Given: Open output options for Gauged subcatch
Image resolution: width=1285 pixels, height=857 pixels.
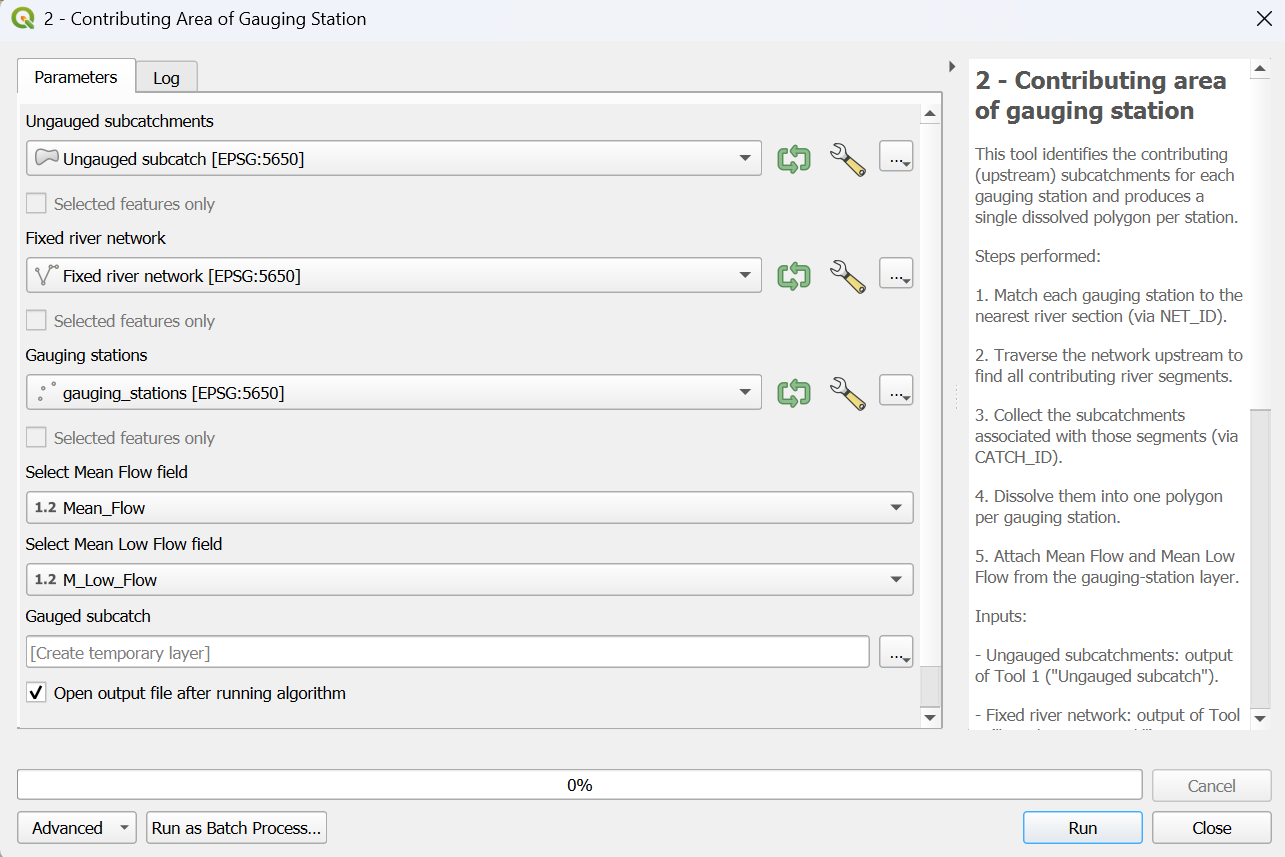Looking at the screenshot, I should click(x=896, y=653).
